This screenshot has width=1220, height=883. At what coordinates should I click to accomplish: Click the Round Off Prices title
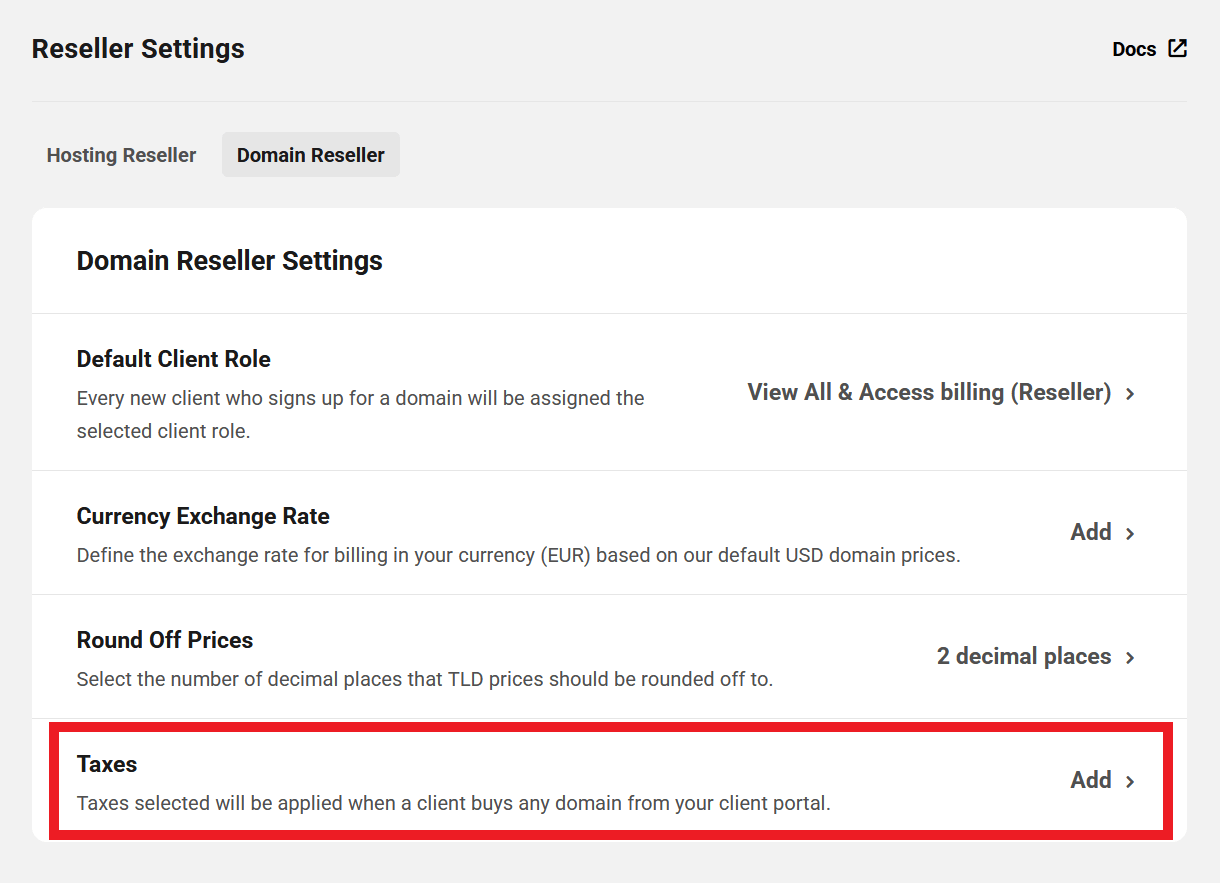pyautogui.click(x=165, y=640)
